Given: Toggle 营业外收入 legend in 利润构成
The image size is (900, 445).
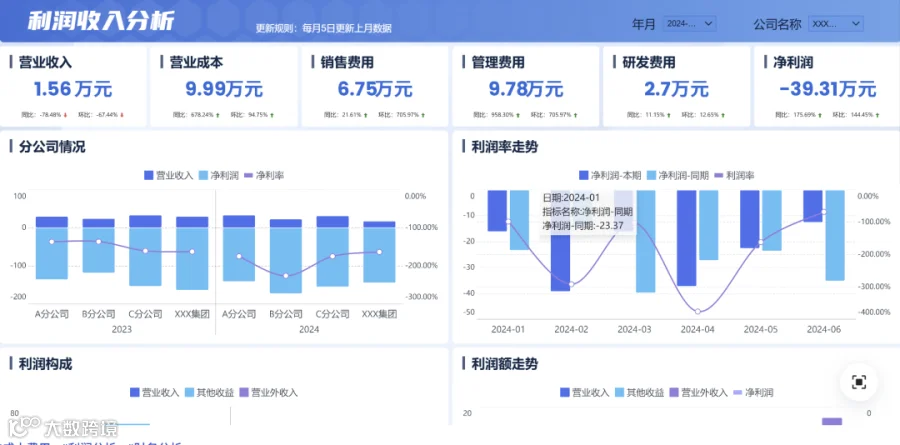Looking at the screenshot, I should click(268, 393).
